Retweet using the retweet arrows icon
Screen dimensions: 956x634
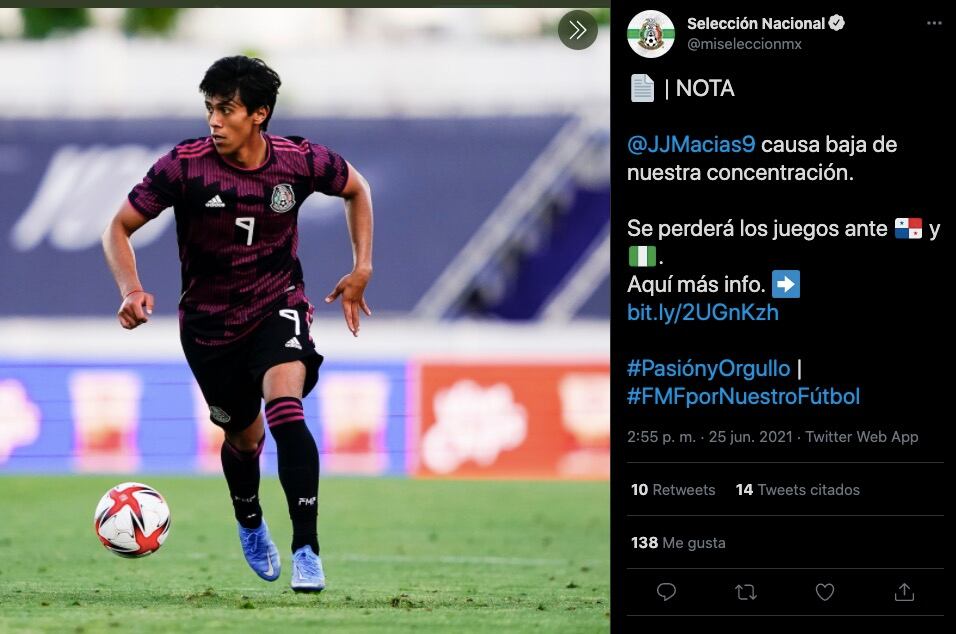point(746,592)
